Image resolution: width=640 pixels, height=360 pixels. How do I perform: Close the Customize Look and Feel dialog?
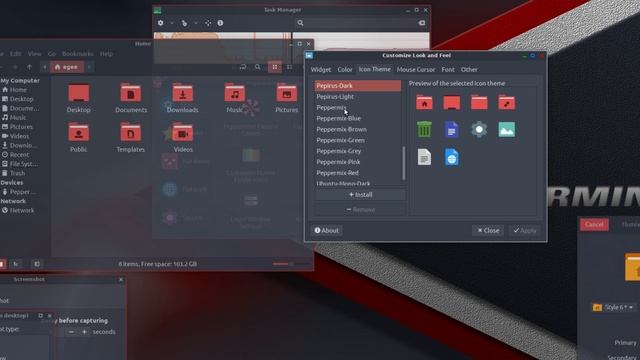(x=488, y=231)
